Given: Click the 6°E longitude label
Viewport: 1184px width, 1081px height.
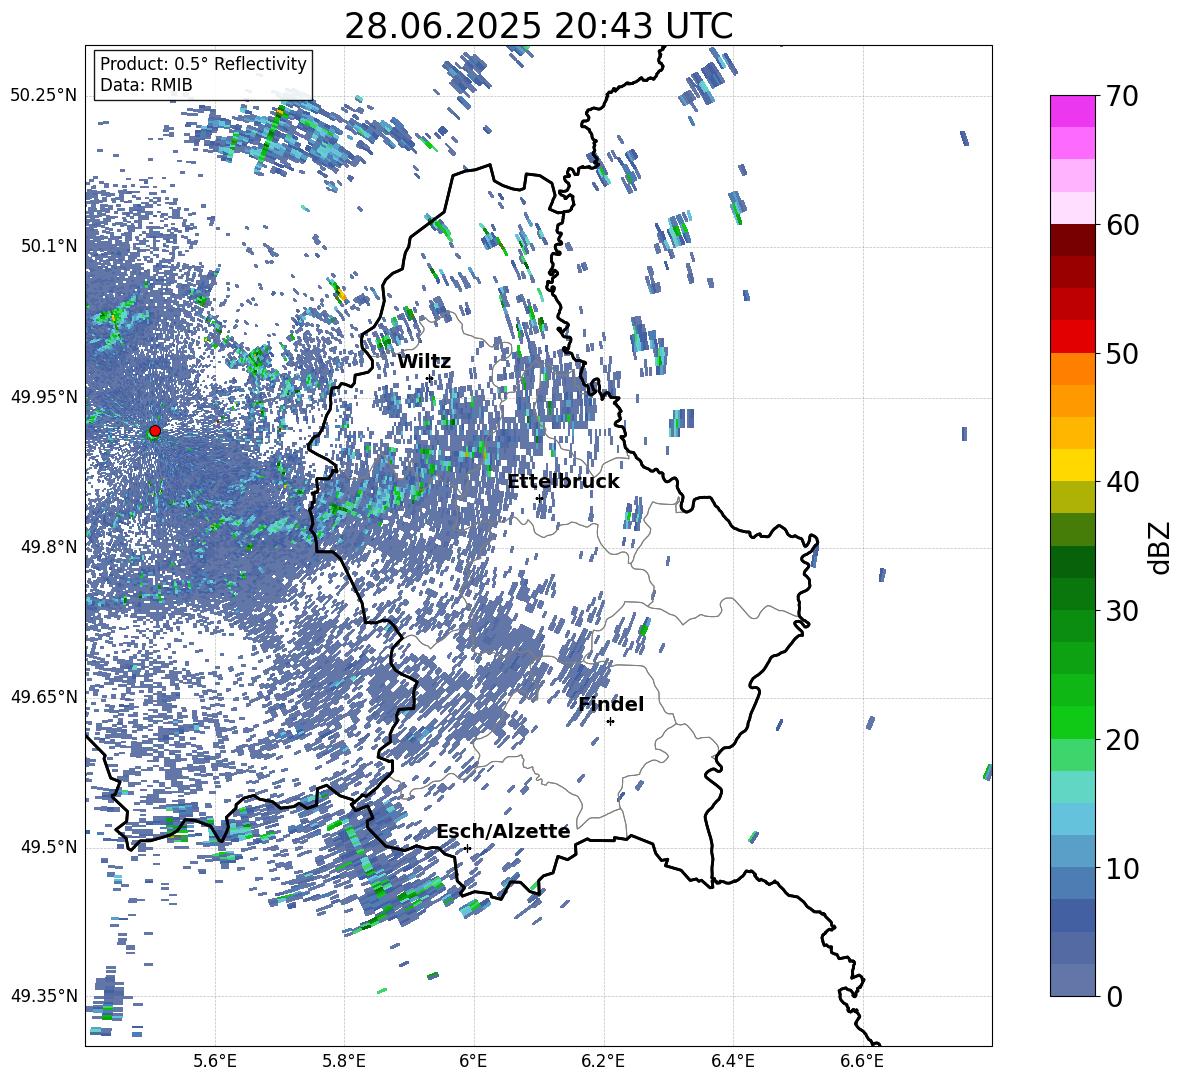Looking at the screenshot, I should click(x=473, y=1061).
